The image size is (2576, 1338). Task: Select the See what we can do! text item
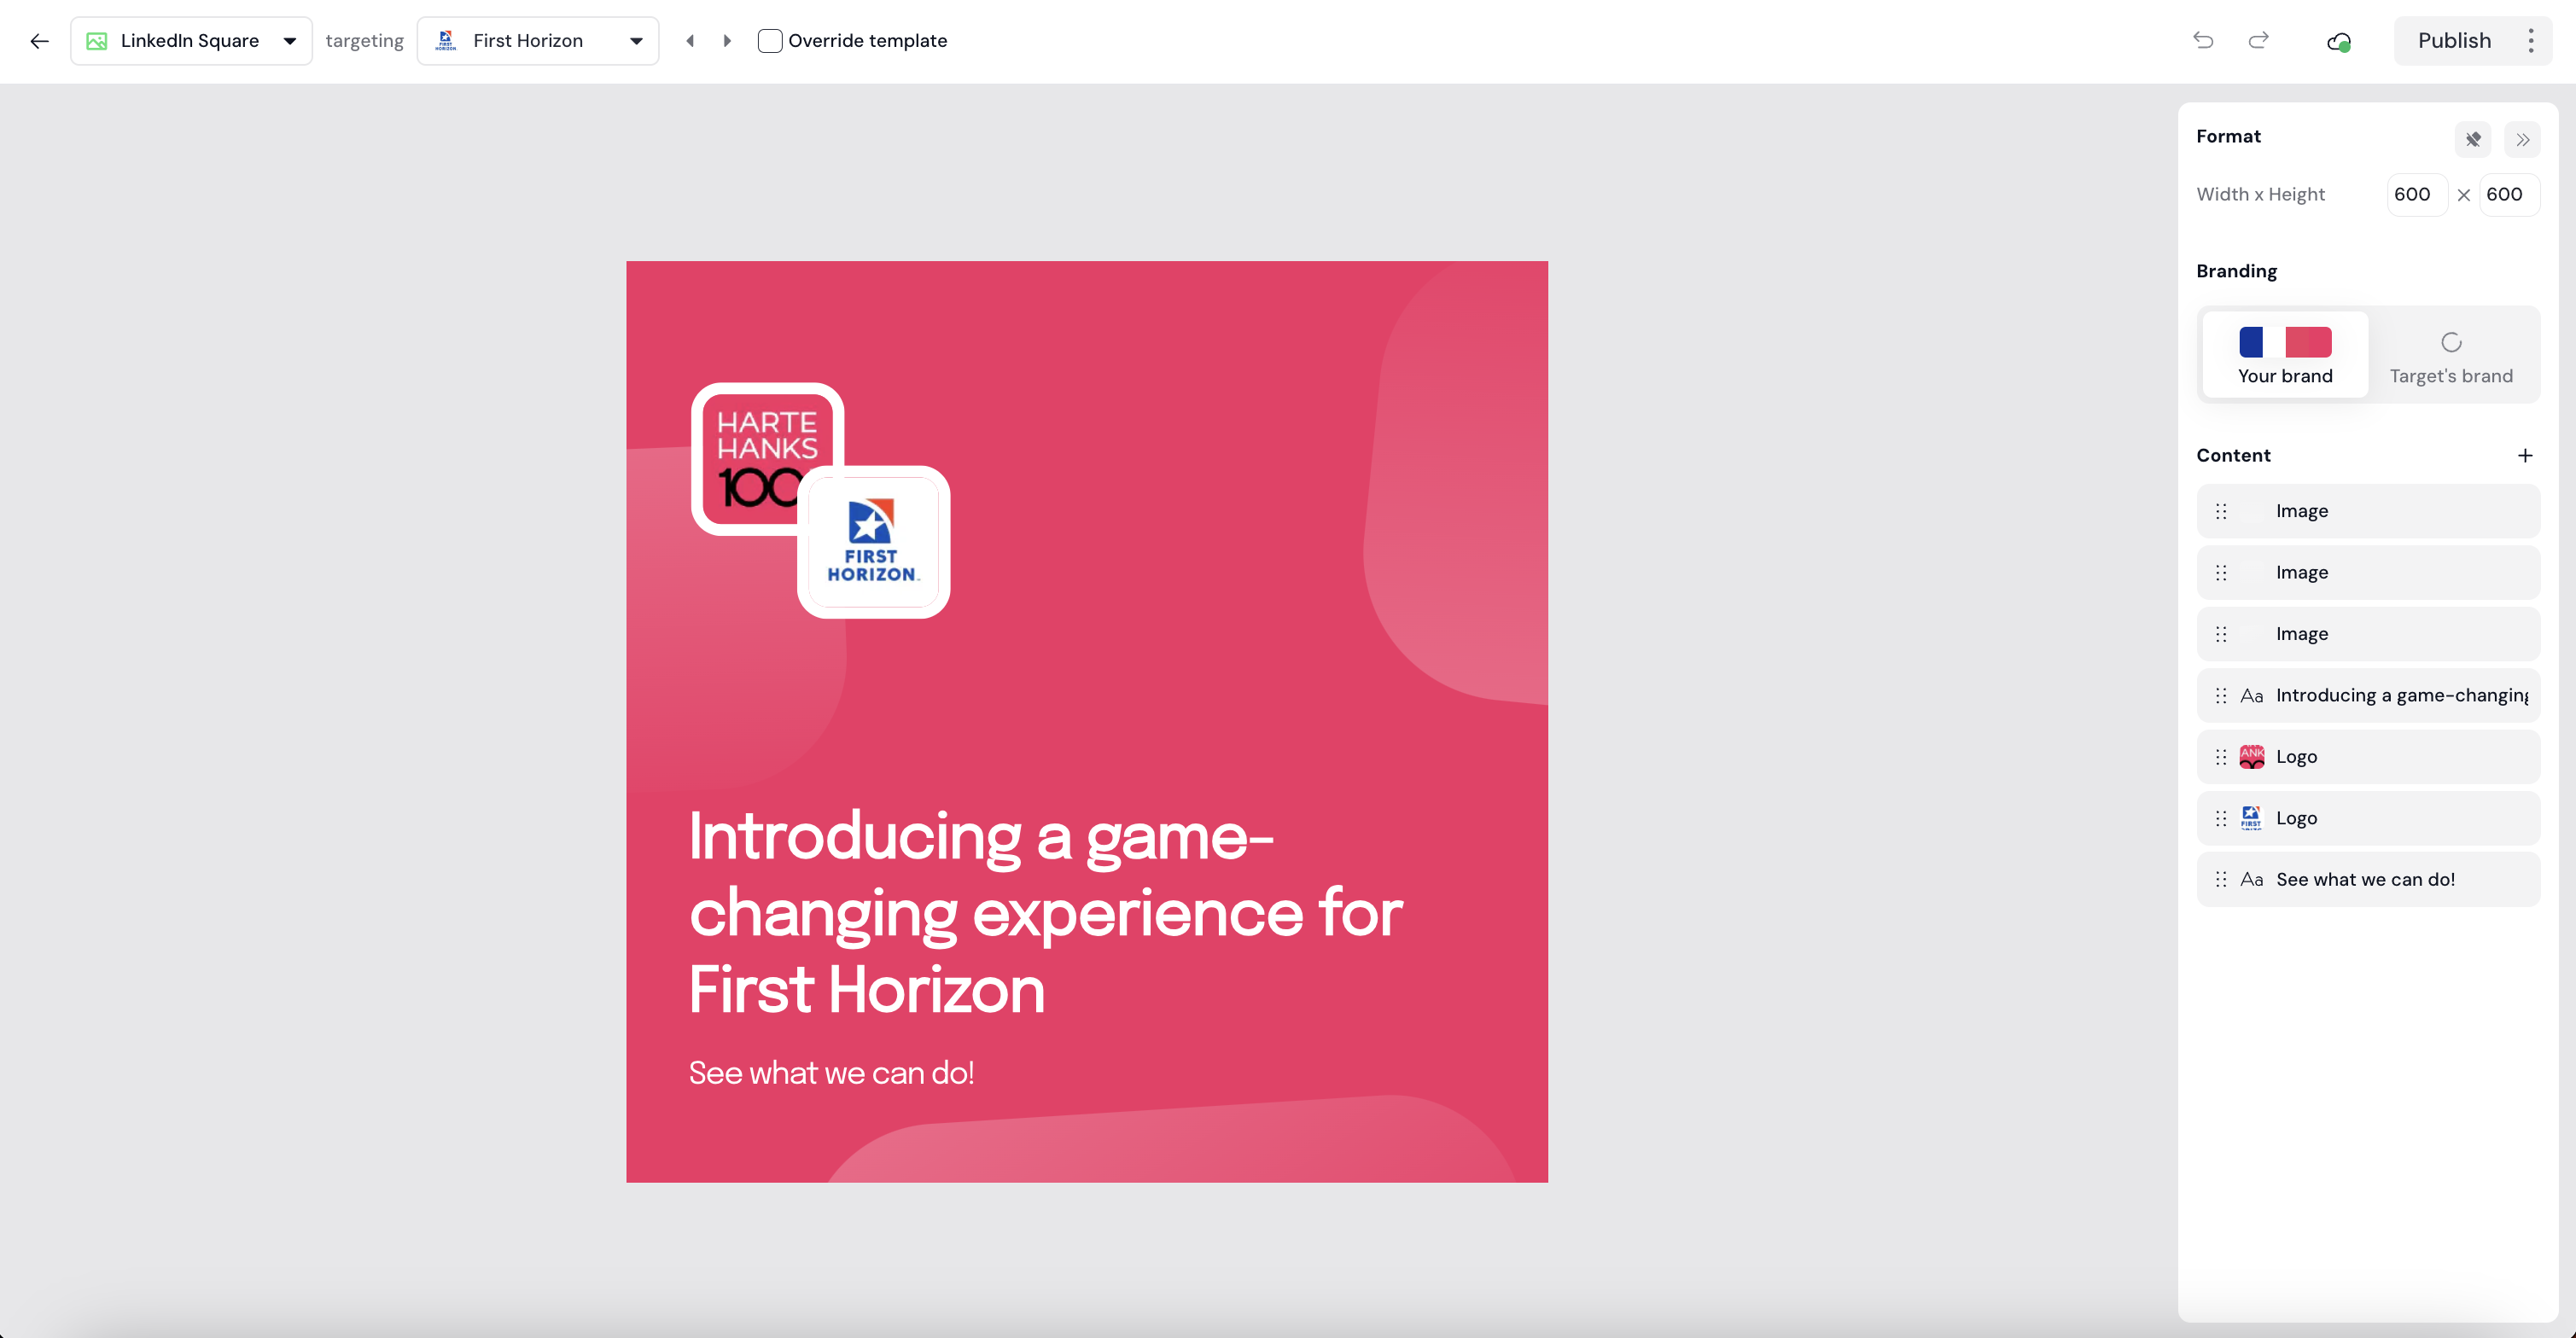[2366, 879]
